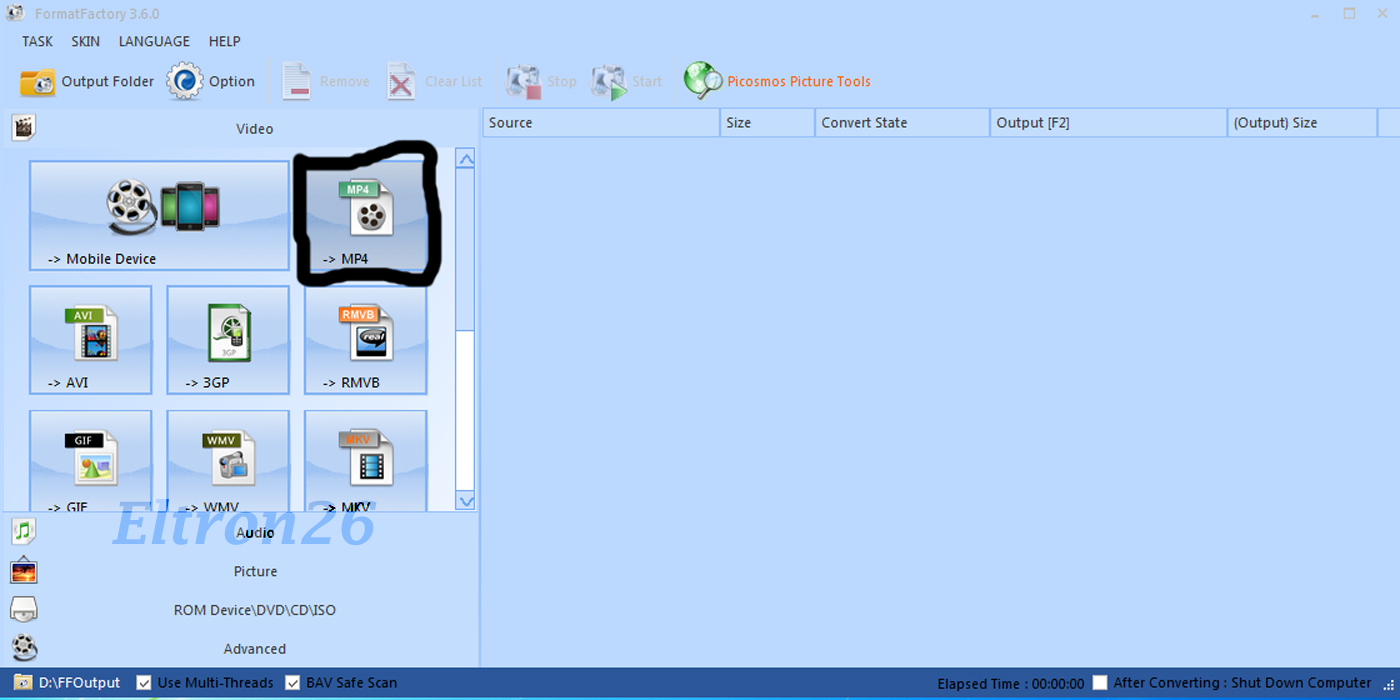Click the Clear List toolbar button

[x=435, y=82]
